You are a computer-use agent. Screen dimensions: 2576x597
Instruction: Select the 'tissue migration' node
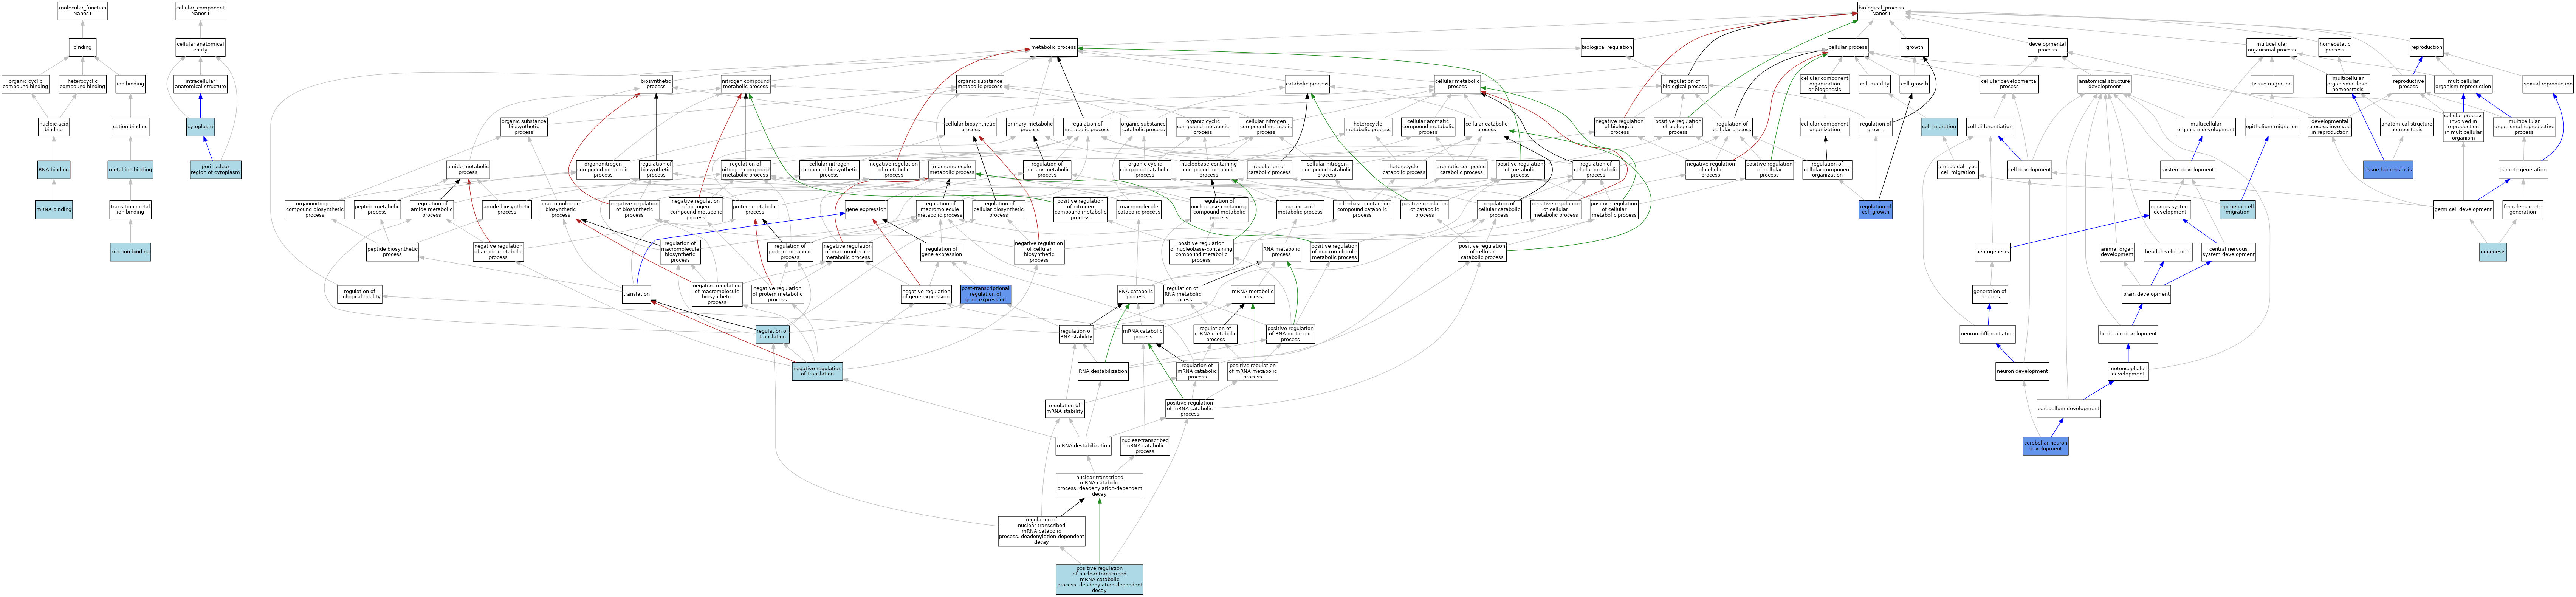(x=2272, y=84)
